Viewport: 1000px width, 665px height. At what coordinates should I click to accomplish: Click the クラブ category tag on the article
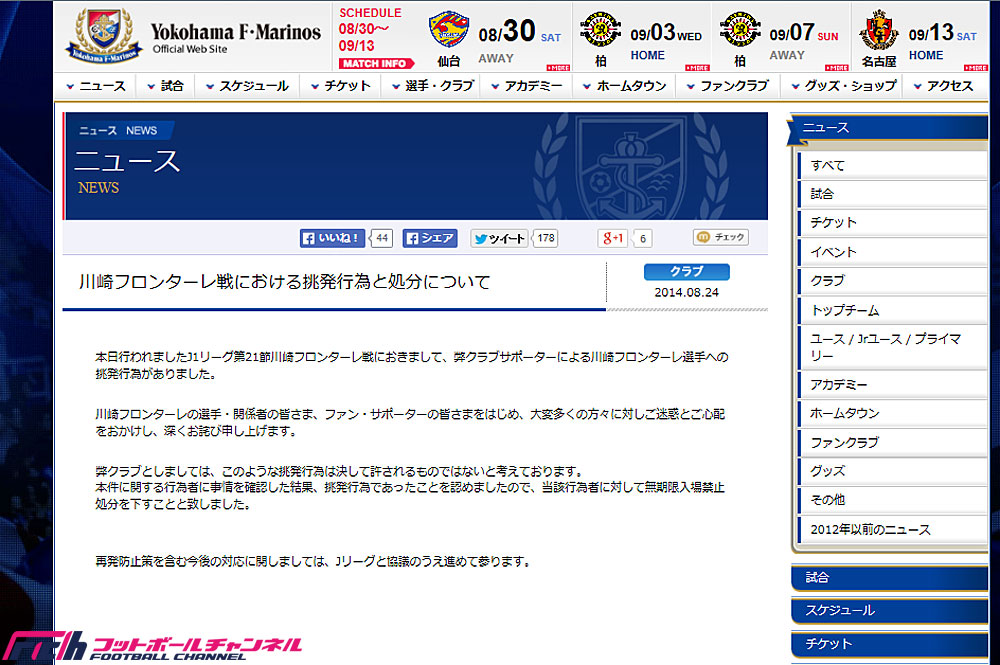coord(685,272)
